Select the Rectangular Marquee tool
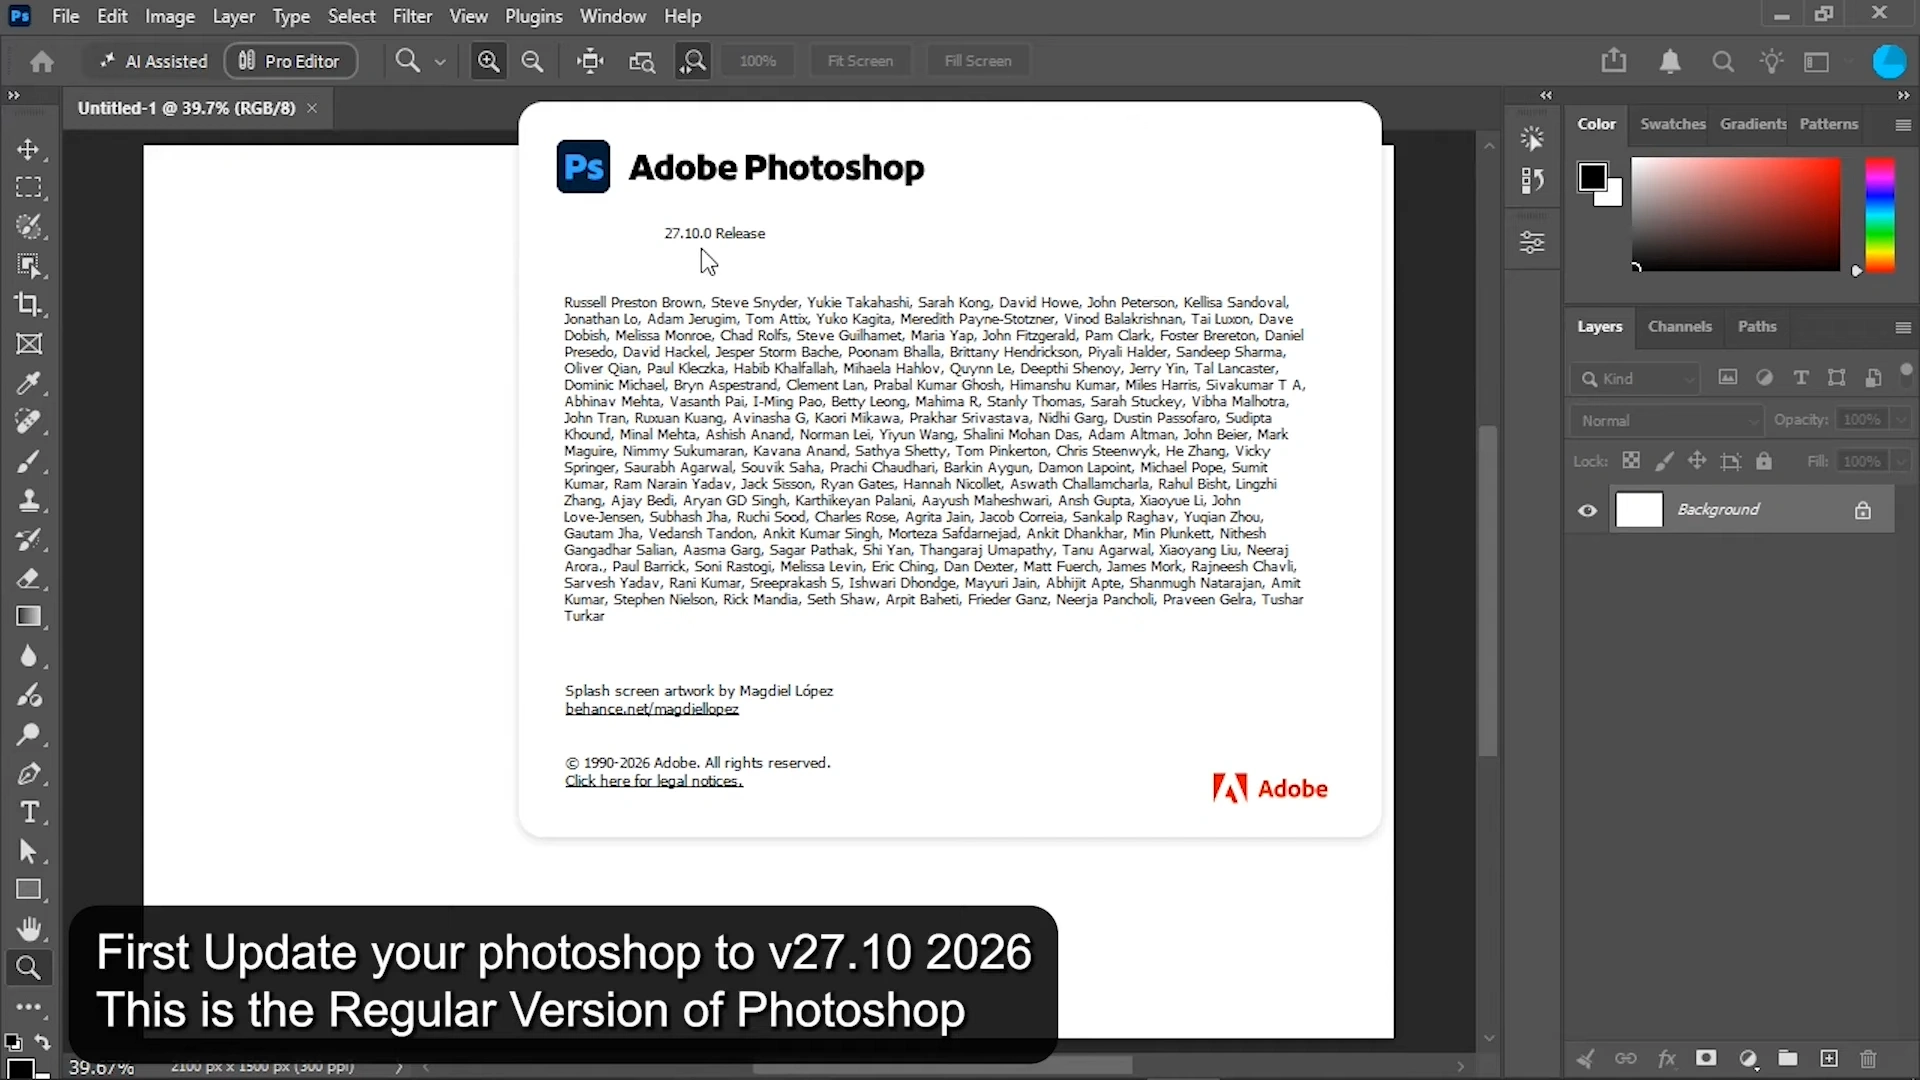Image resolution: width=1920 pixels, height=1080 pixels. coord(28,188)
